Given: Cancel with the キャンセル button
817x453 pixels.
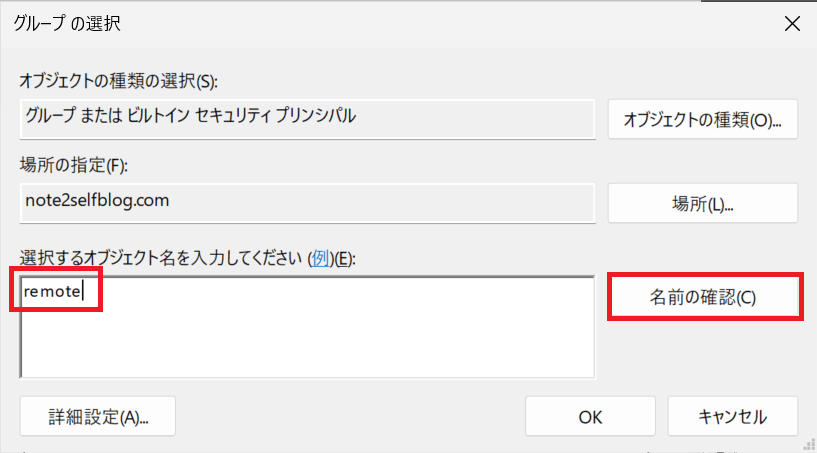Looking at the screenshot, I should pos(732,416).
